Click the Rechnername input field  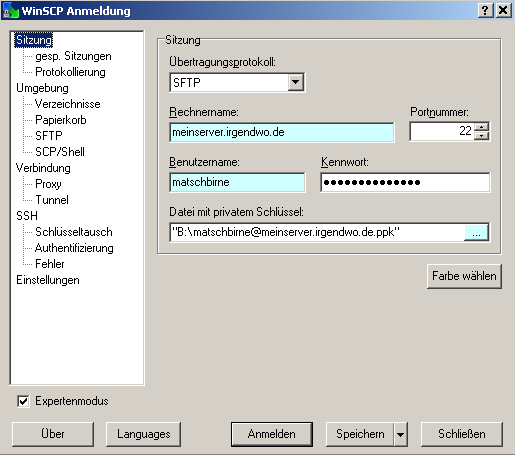(282, 132)
